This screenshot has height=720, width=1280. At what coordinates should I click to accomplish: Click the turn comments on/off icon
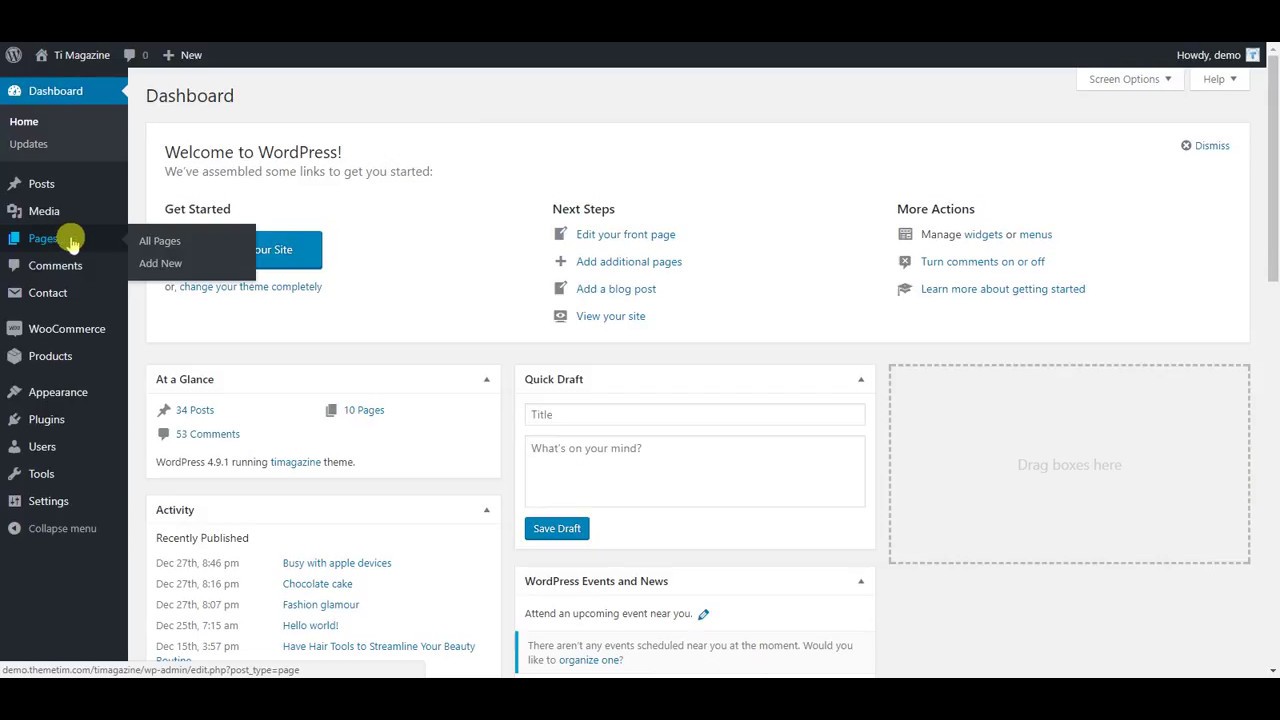point(905,261)
